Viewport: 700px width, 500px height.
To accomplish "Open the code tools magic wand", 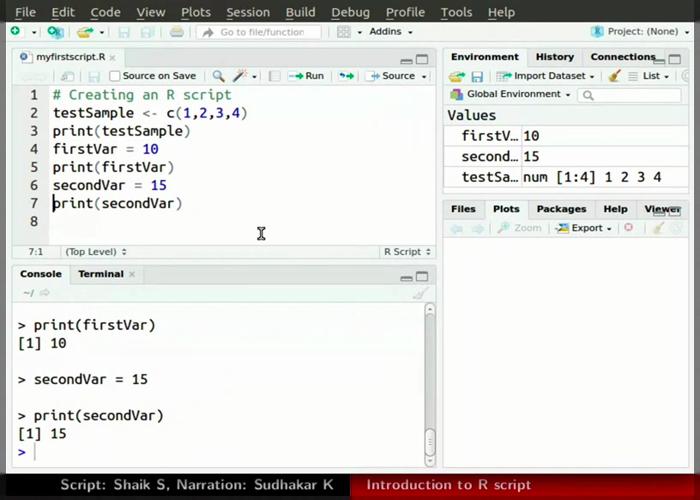I will click(241, 76).
